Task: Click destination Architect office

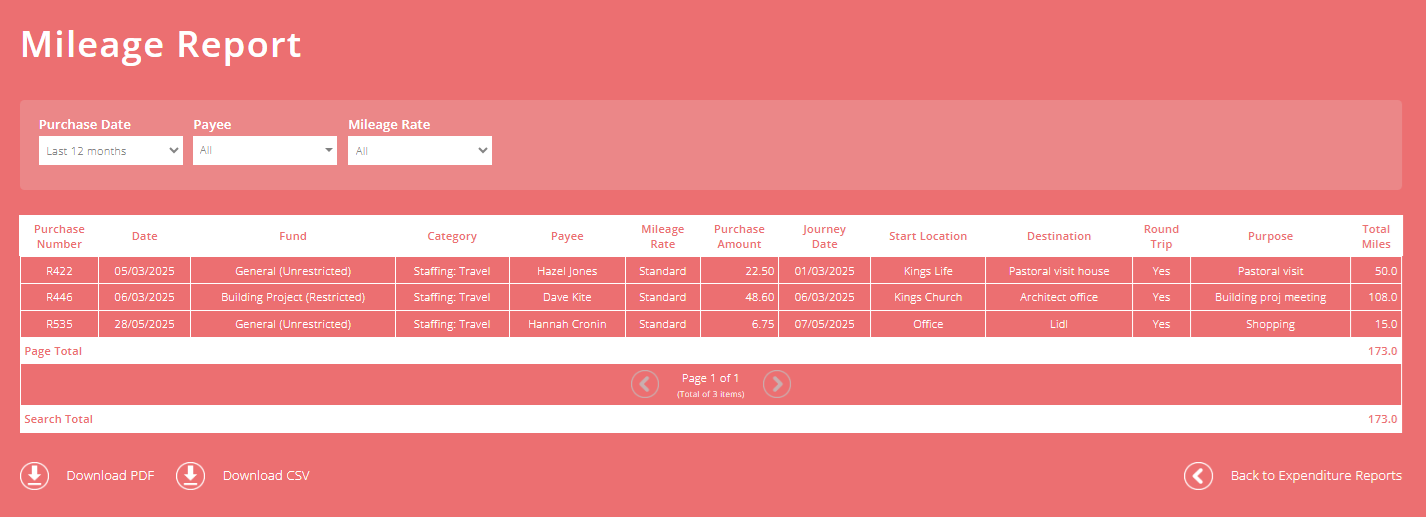Action: click(1059, 298)
